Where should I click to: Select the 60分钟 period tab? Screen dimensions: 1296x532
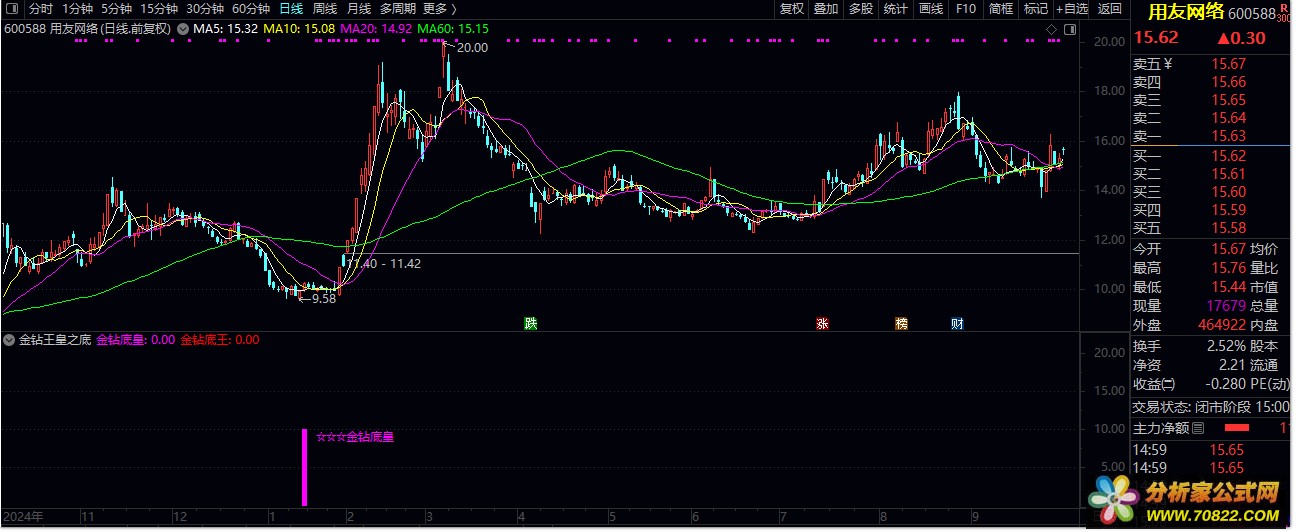click(250, 9)
